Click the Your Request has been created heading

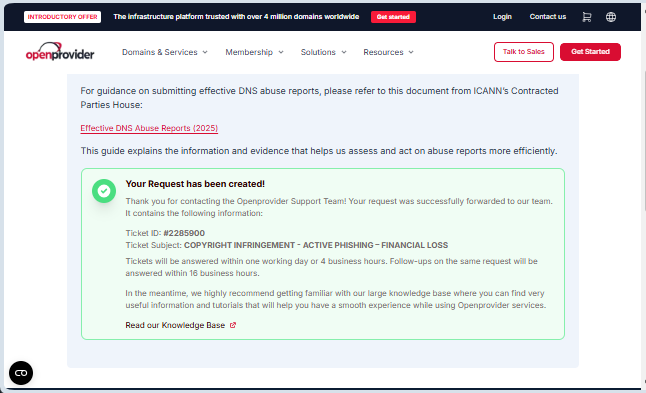coord(195,184)
